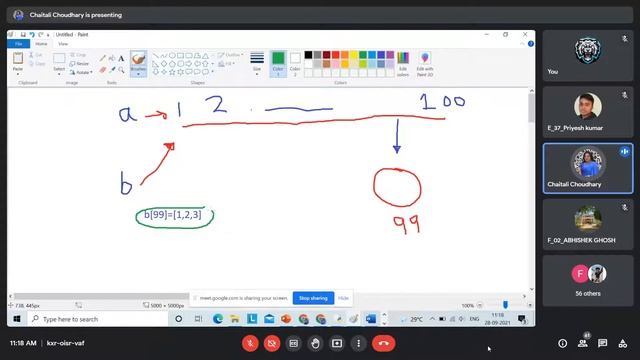The image size is (640, 360).
Task: Select Color 1 foreground swatch
Action: (278, 64)
